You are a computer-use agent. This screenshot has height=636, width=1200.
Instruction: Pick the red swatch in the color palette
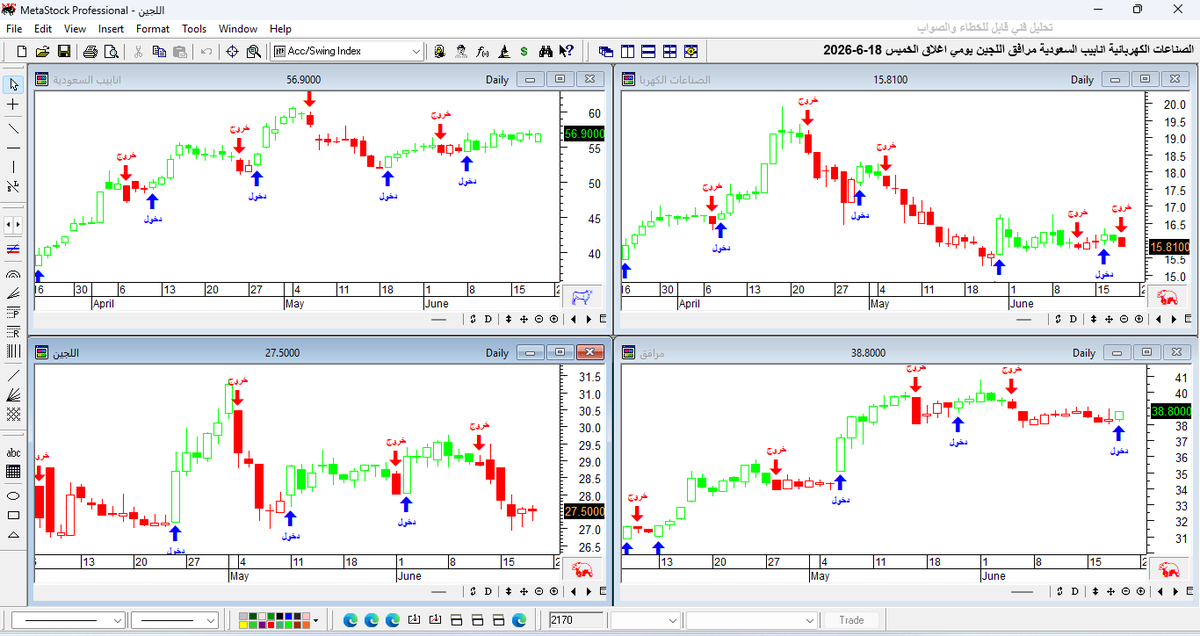point(271,625)
